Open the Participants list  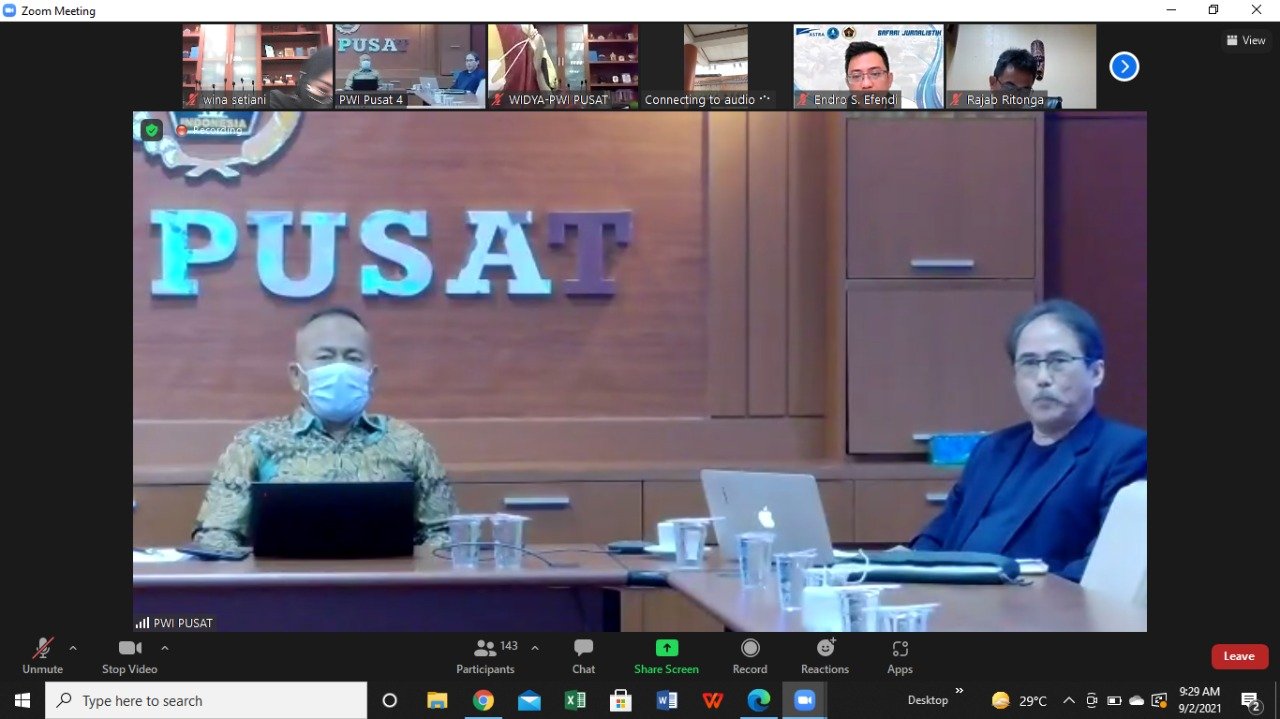coord(486,656)
